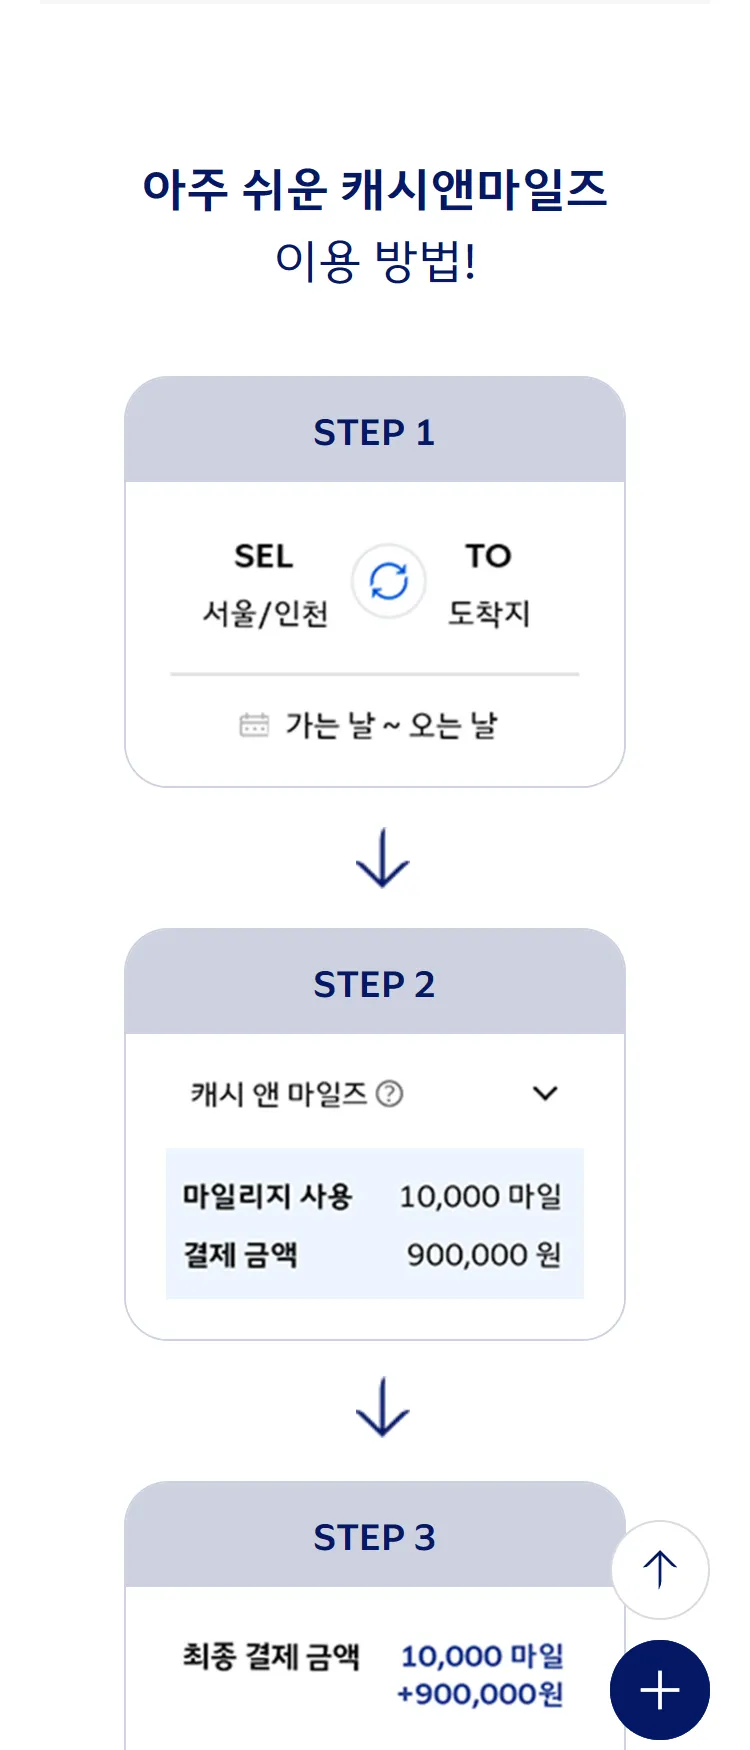750x1750 pixels.
Task: Click the swap origin and destination icon
Action: pos(389,581)
